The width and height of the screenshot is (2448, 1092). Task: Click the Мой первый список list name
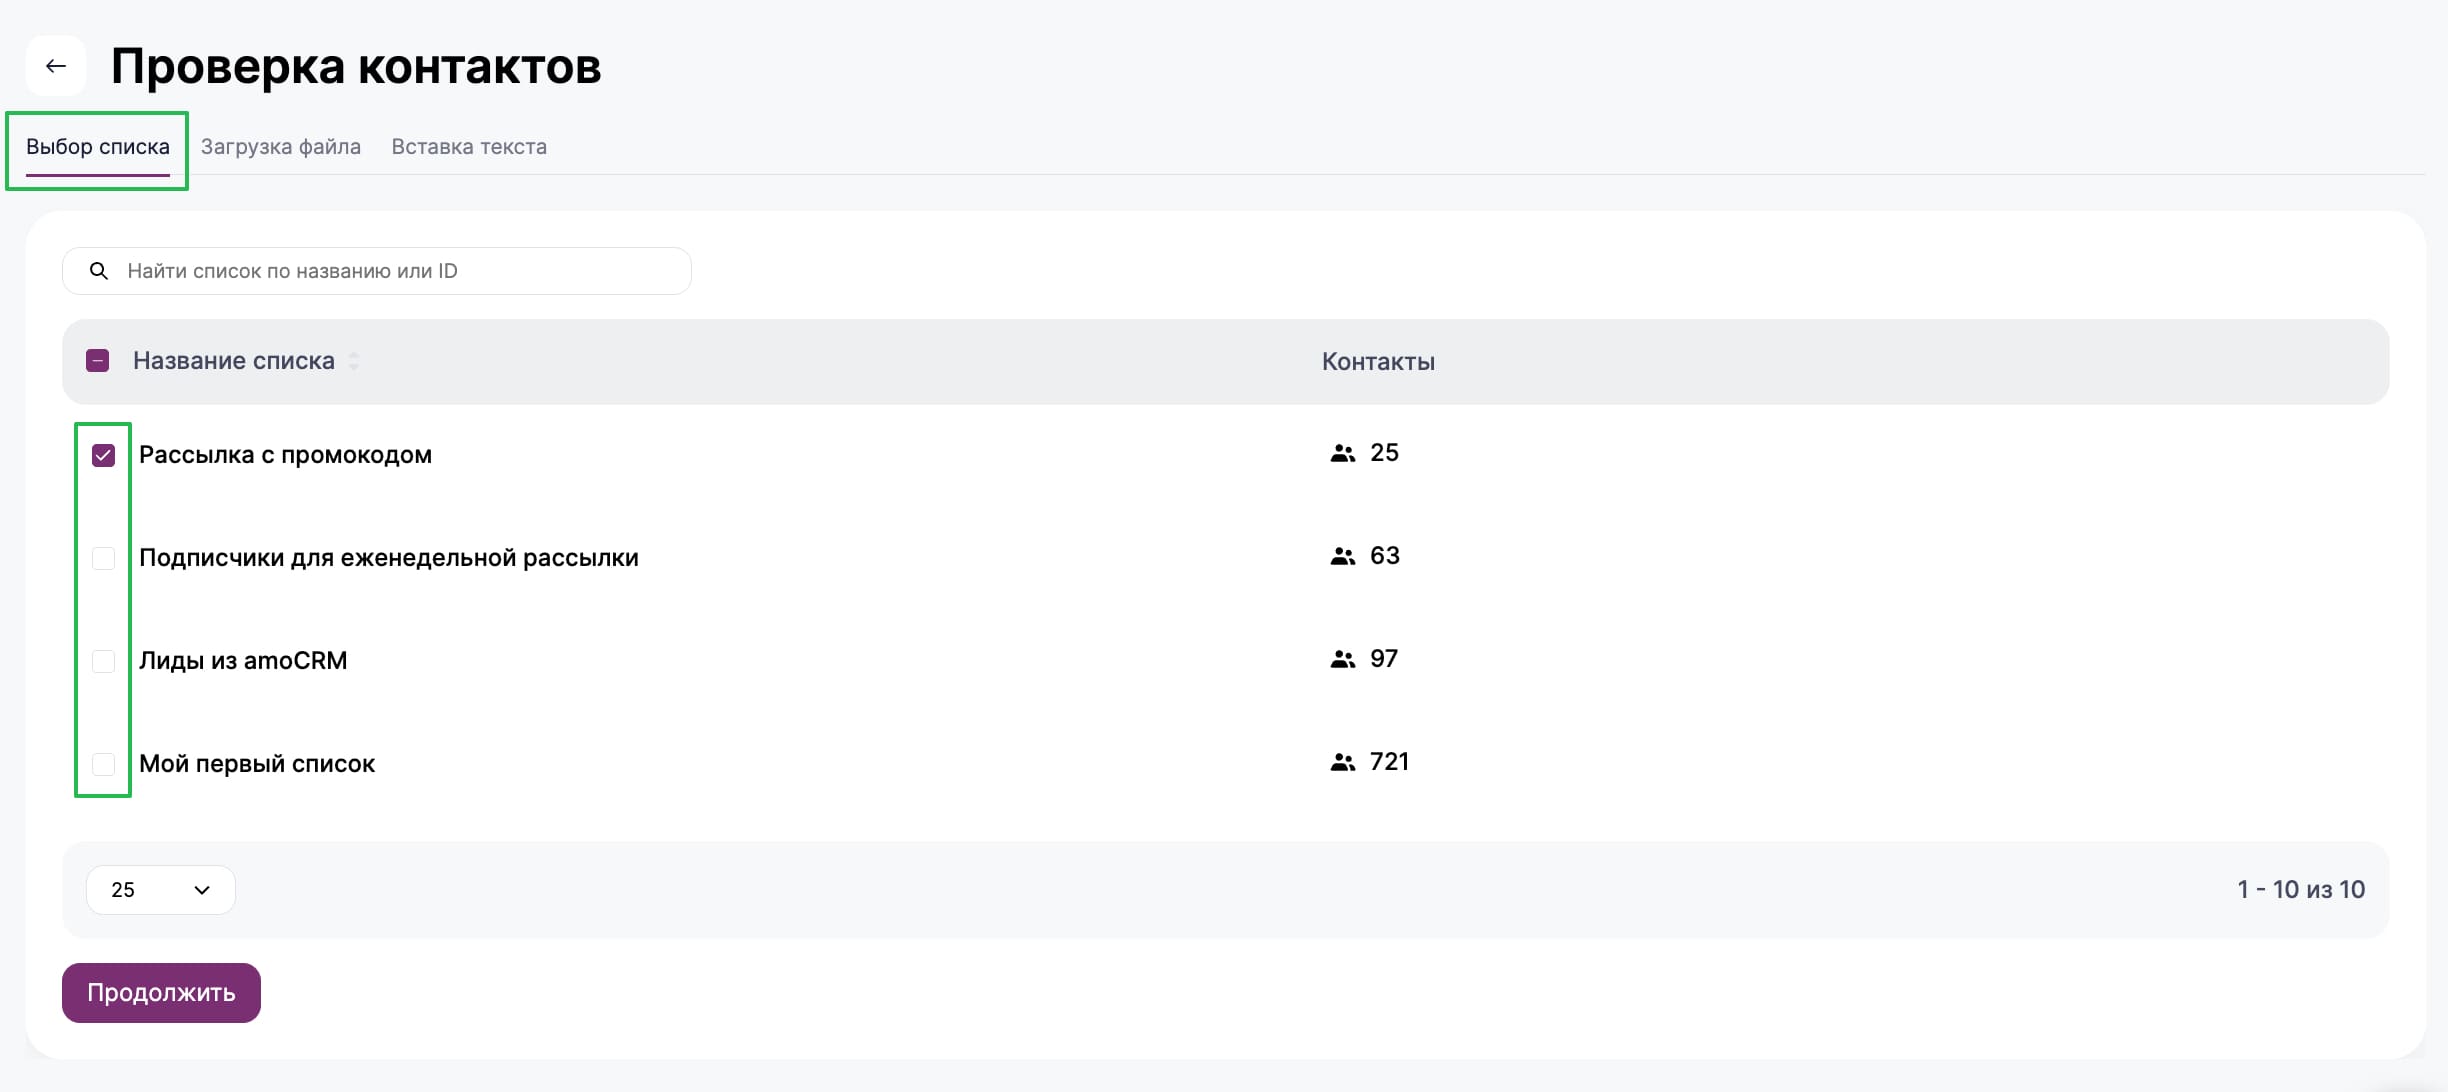click(x=257, y=764)
